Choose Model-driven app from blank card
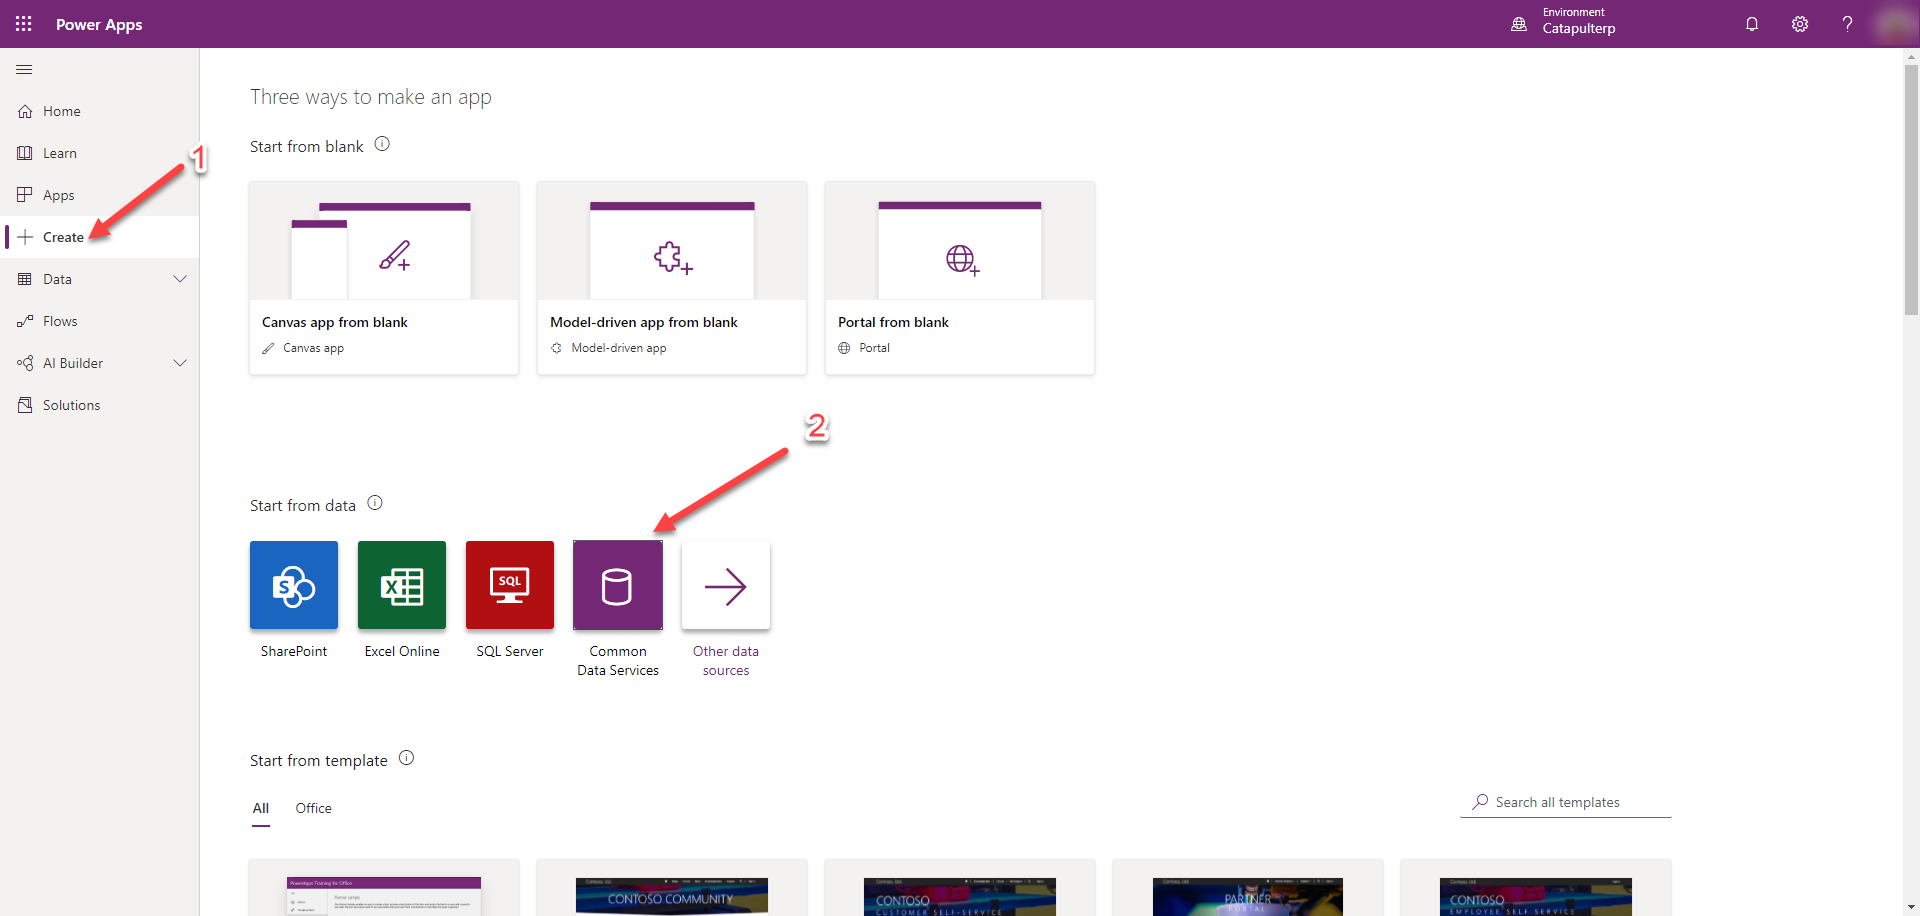This screenshot has width=1920, height=916. [672, 278]
